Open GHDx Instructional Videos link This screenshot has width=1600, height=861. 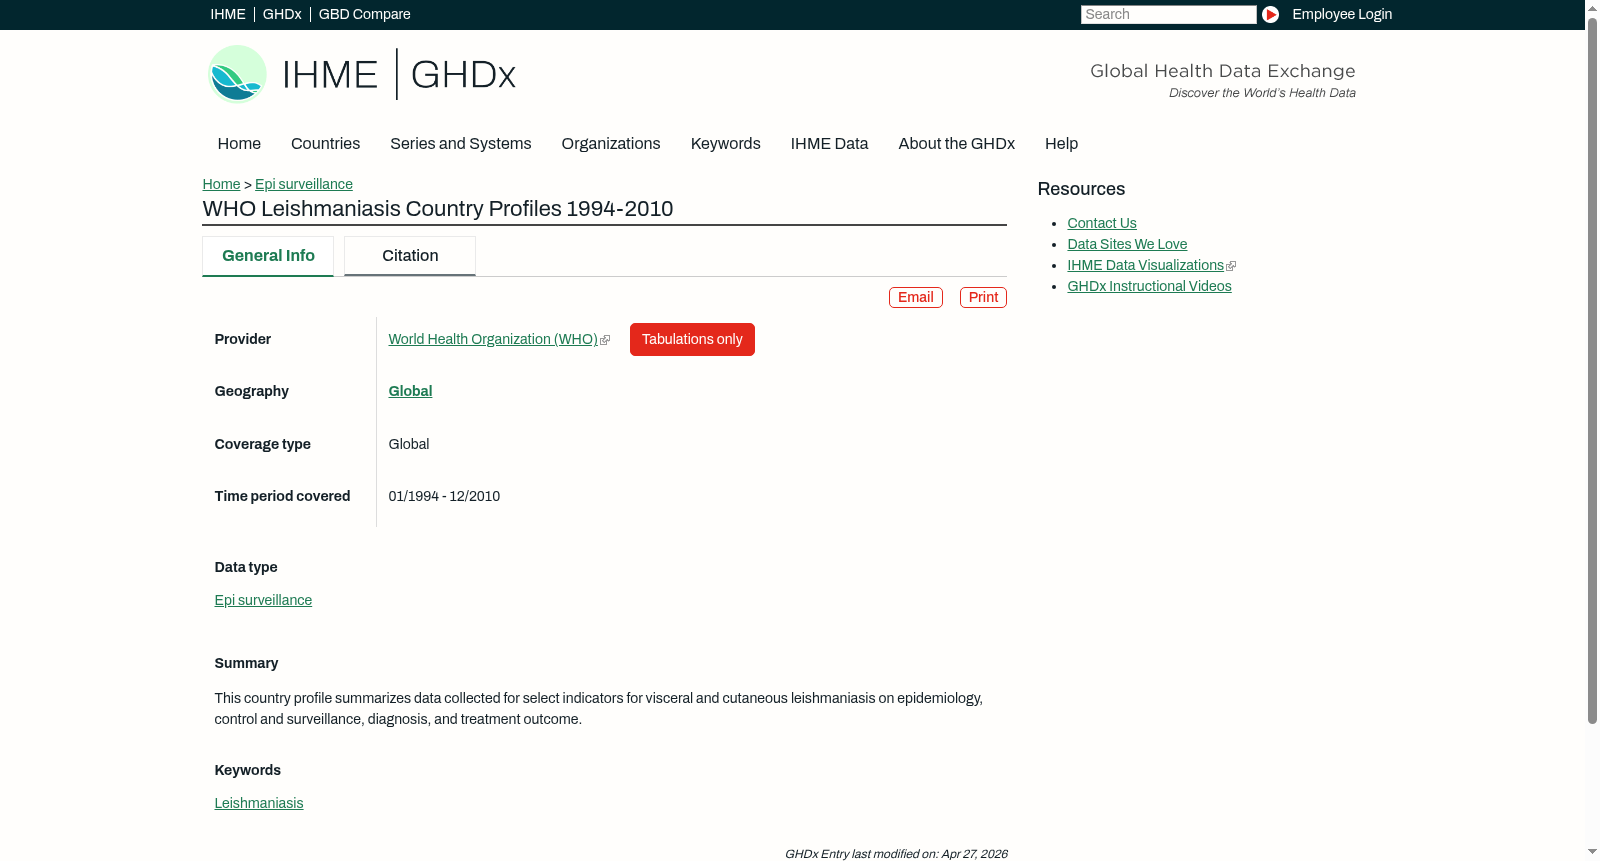coord(1150,286)
